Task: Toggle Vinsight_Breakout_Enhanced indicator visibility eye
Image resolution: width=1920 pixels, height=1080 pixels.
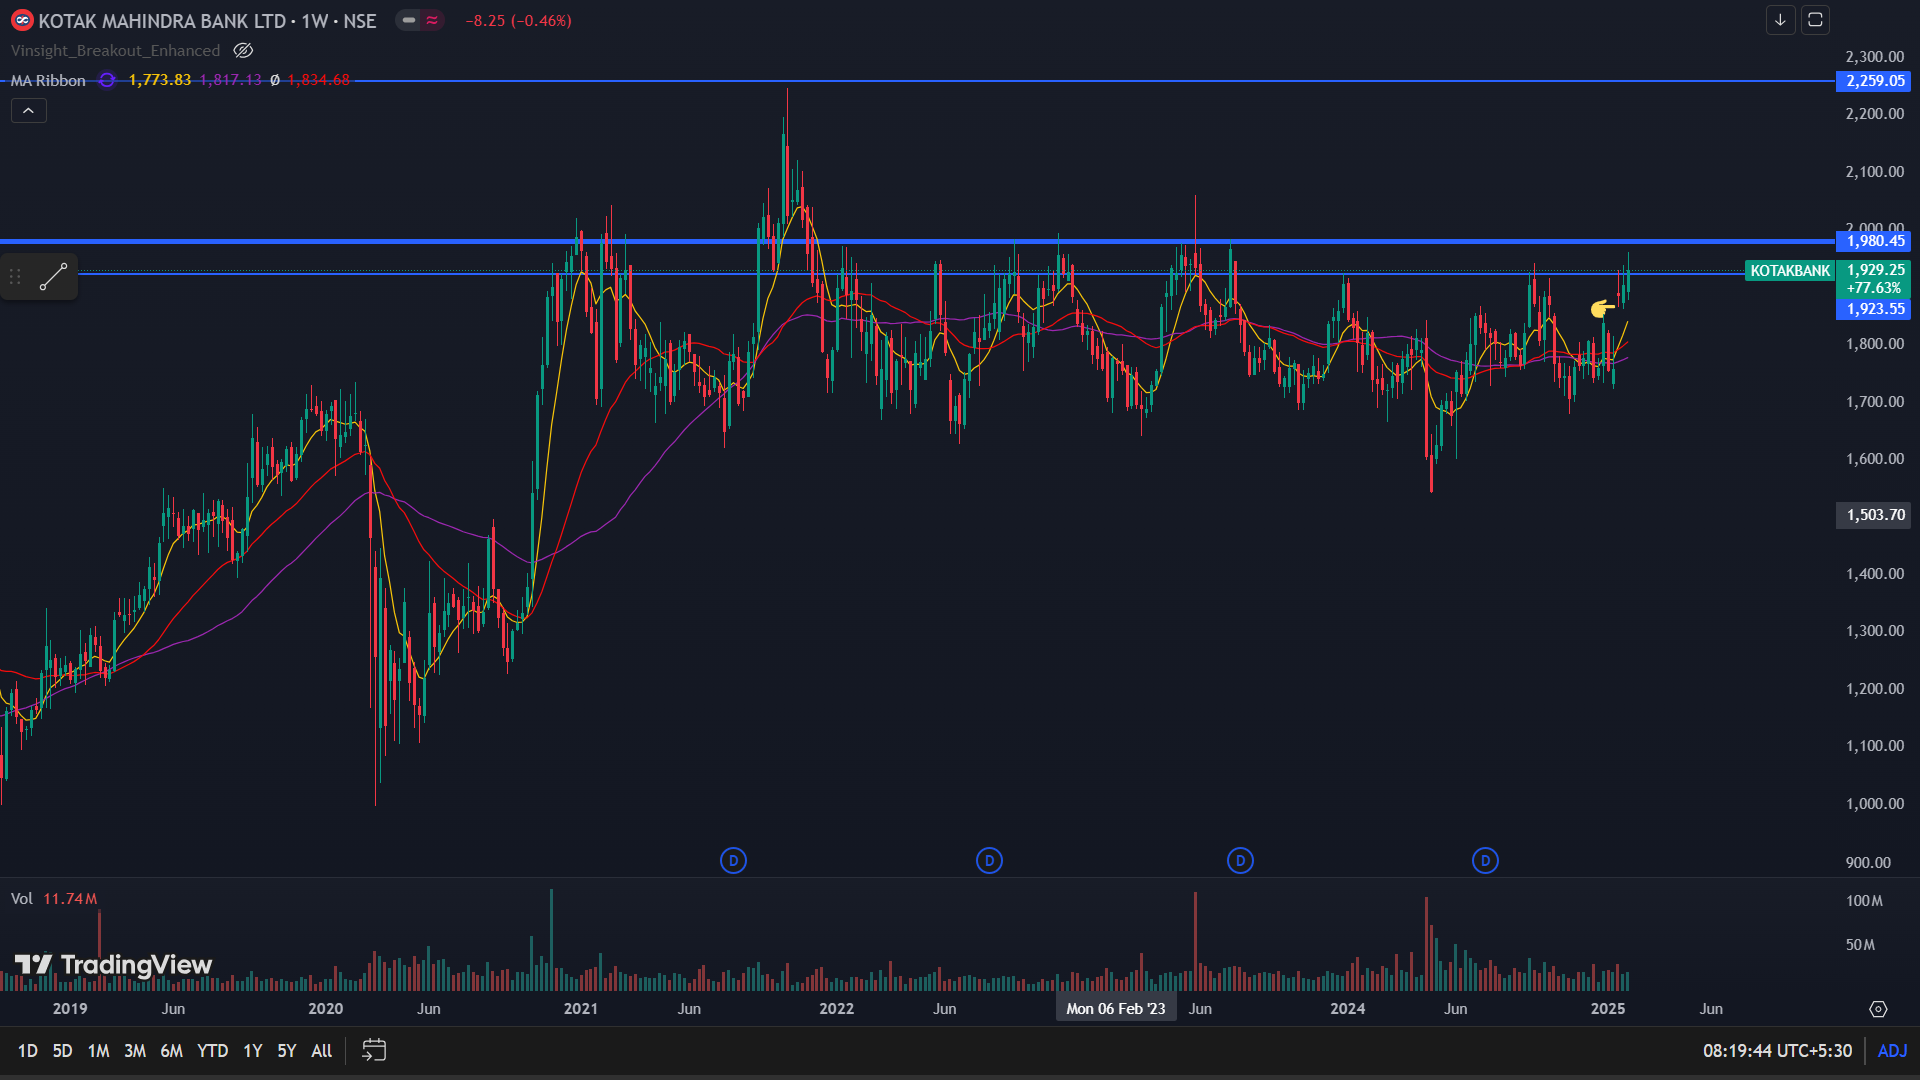Action: pyautogui.click(x=243, y=50)
